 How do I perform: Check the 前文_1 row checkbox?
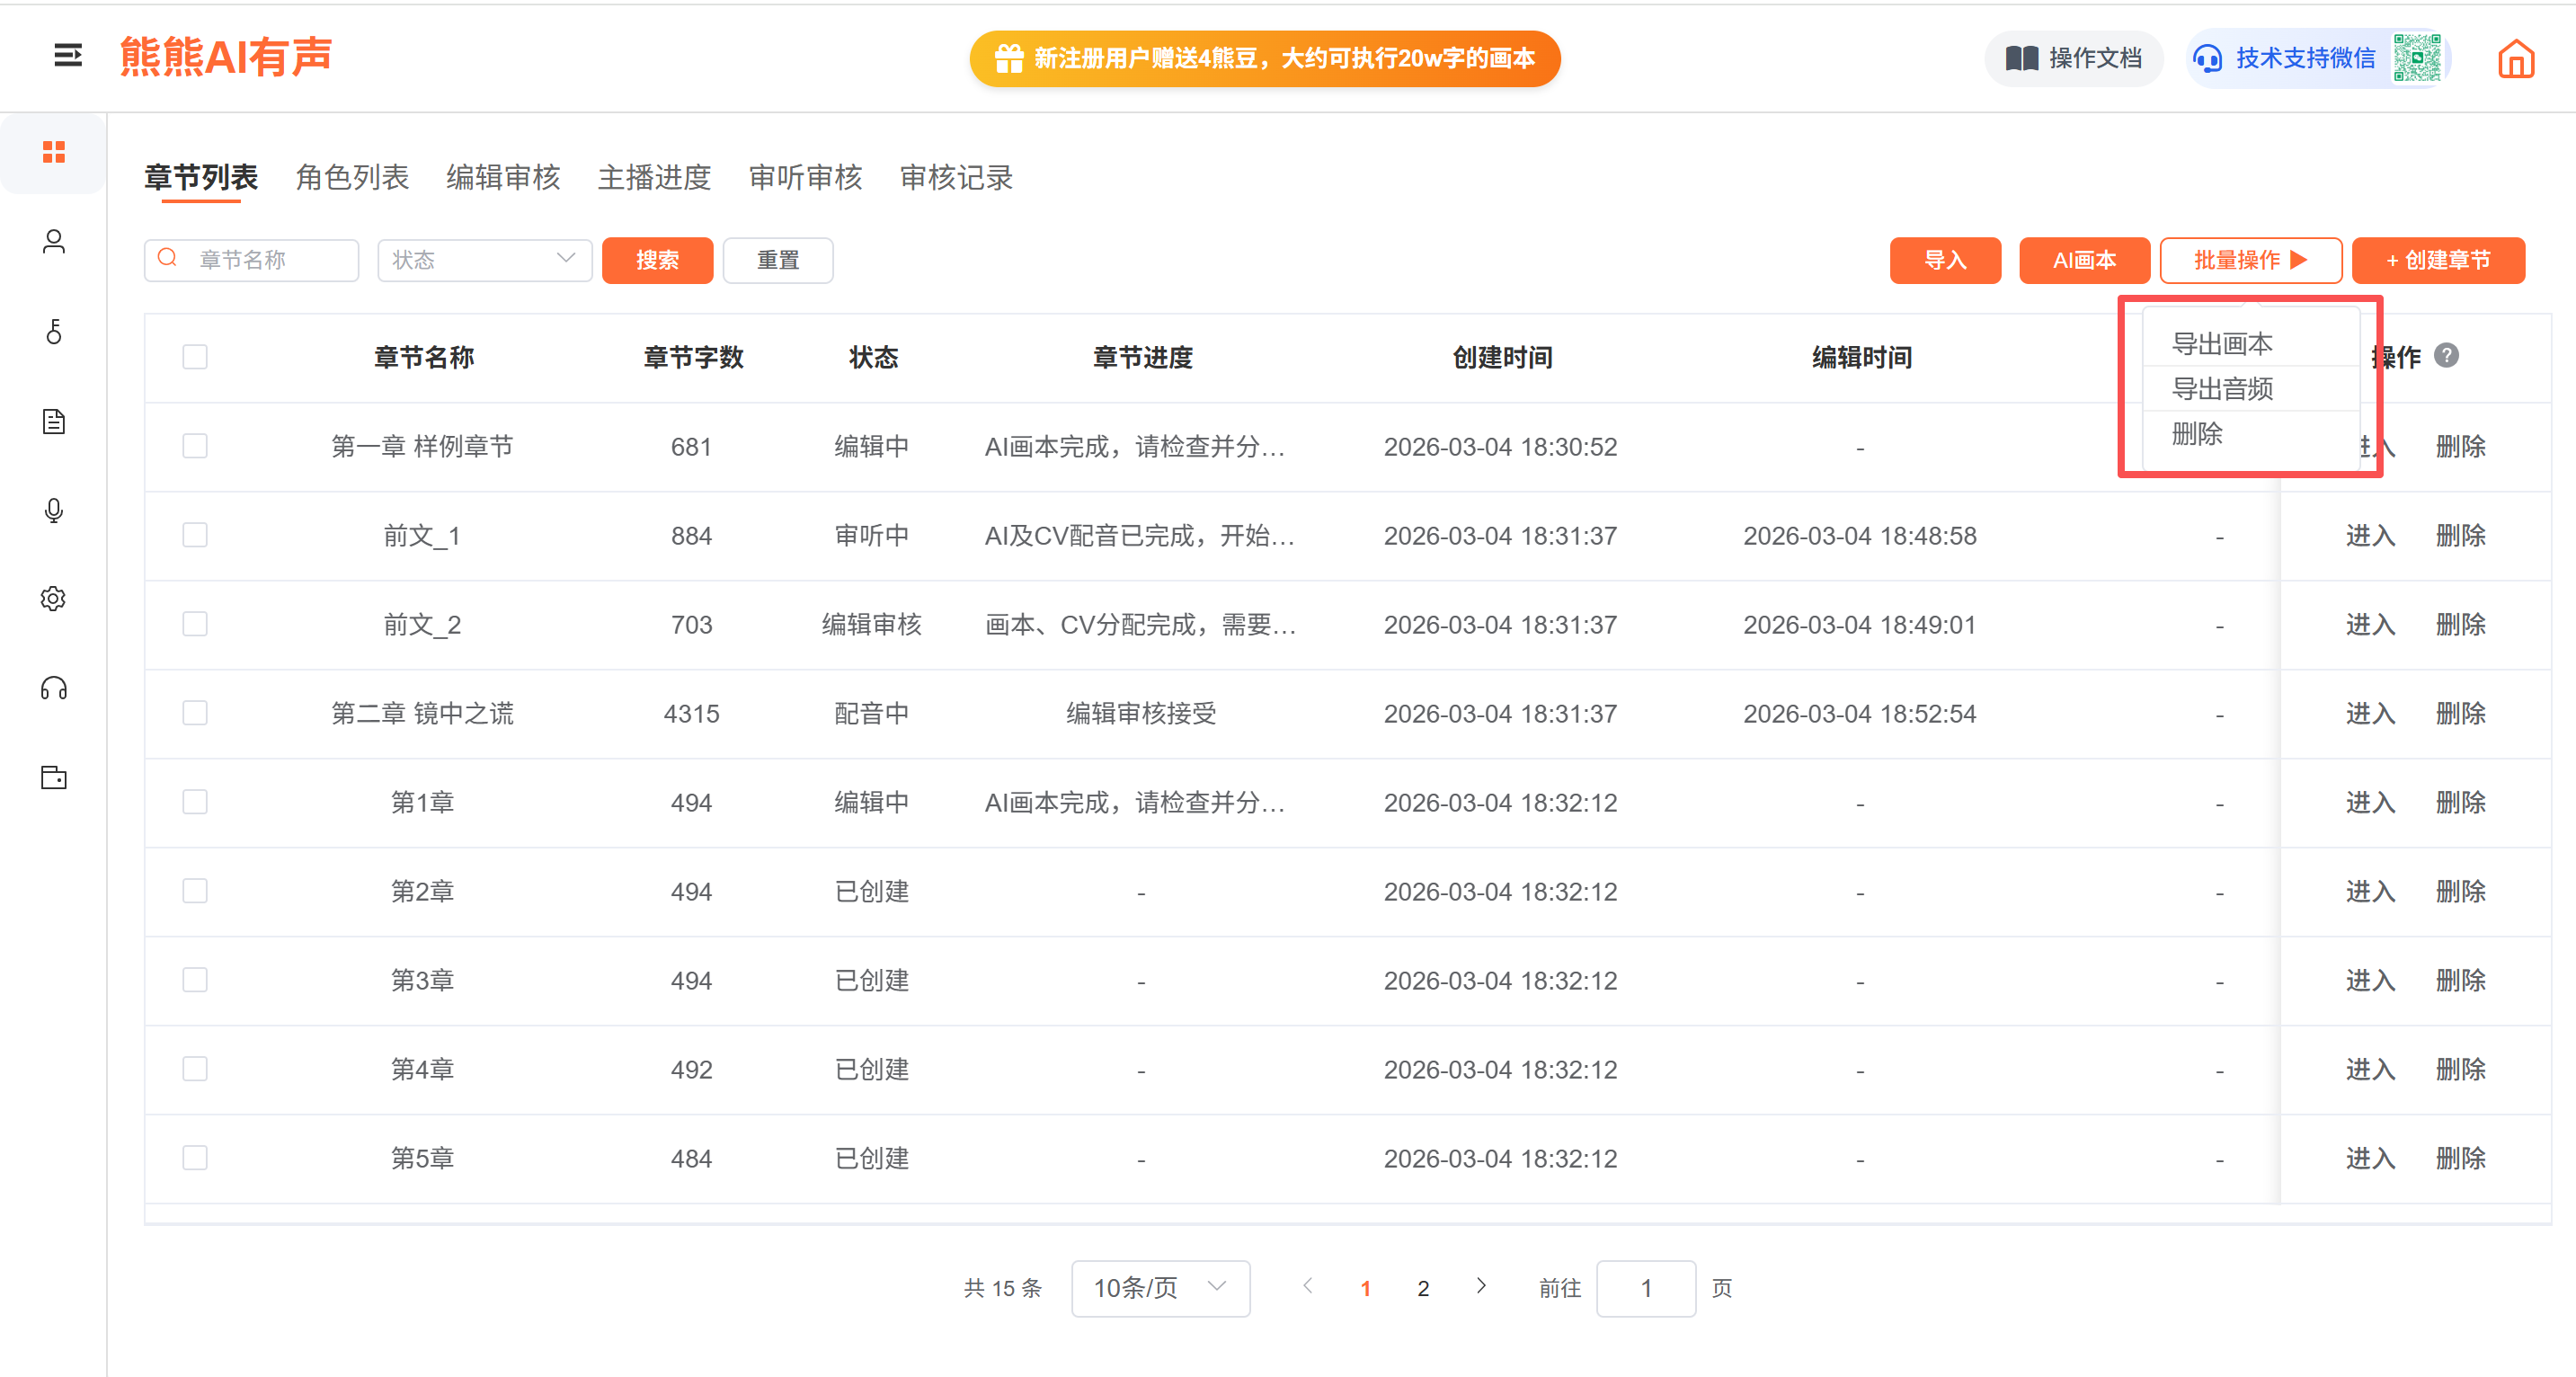[x=195, y=535]
